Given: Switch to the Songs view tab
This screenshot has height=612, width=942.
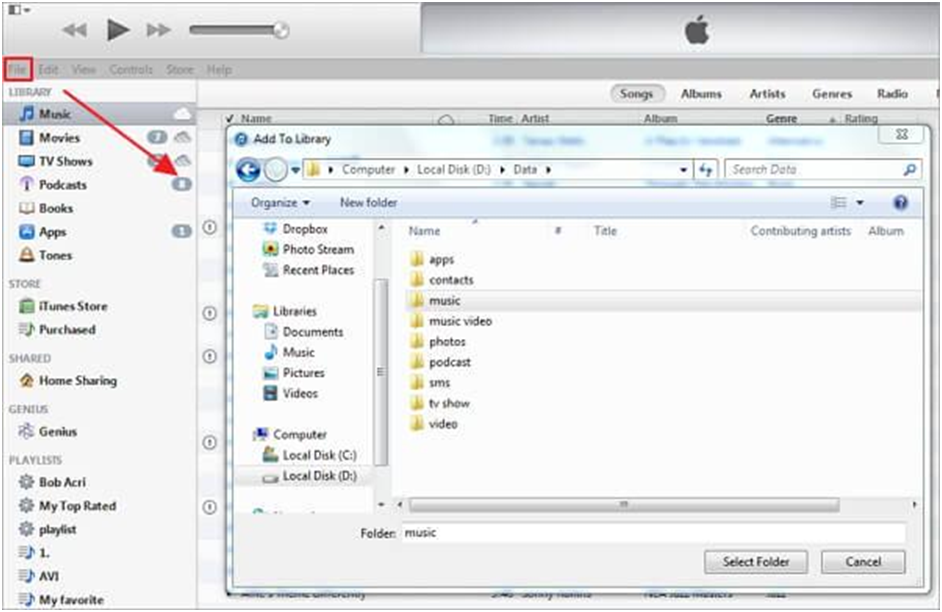Looking at the screenshot, I should tap(637, 94).
